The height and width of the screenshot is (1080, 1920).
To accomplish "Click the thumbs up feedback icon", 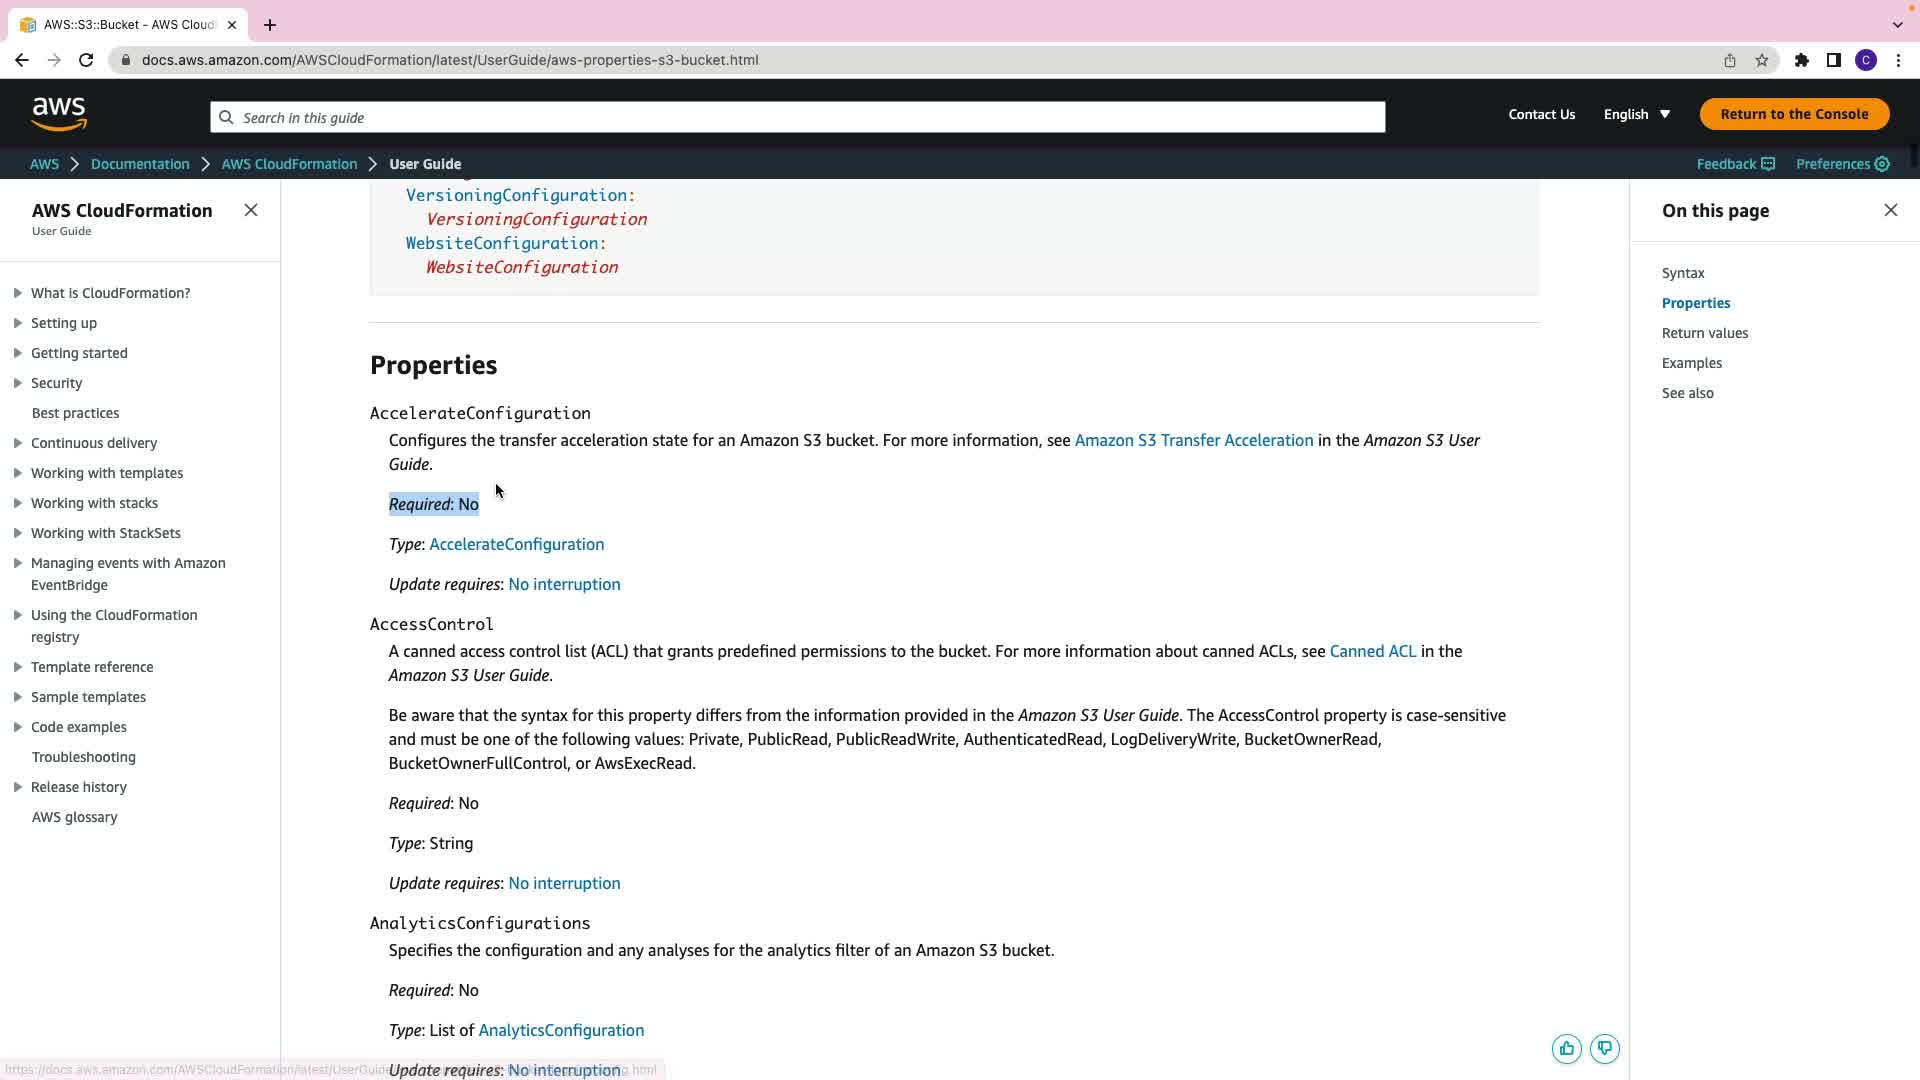I will click(1566, 1048).
